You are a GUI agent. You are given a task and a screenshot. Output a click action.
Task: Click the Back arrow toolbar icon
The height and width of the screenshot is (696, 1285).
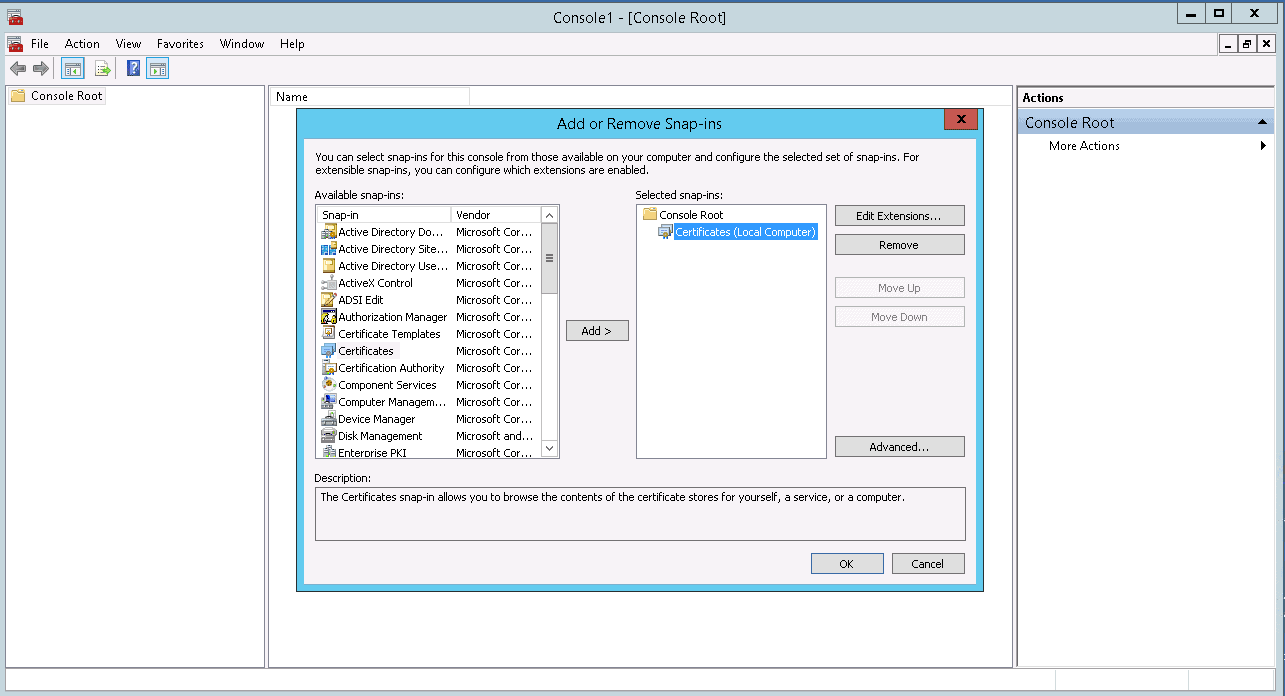click(x=18, y=69)
